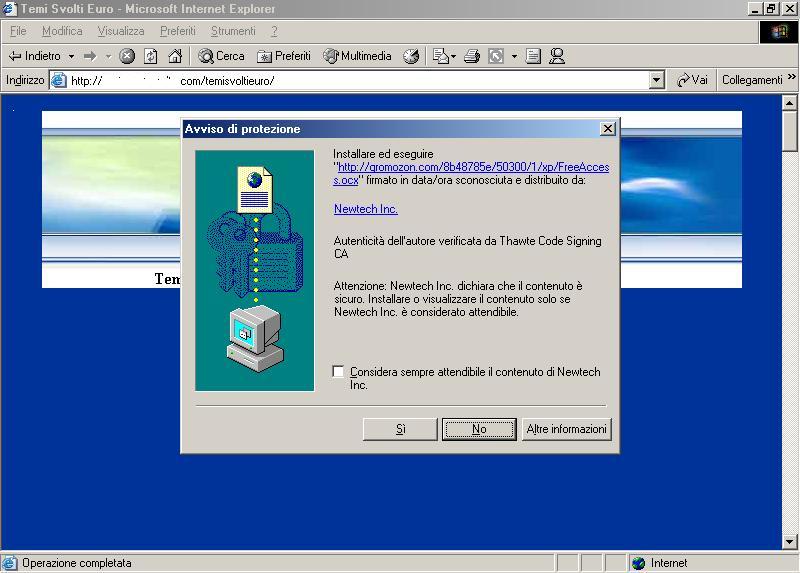Open the Strumenti menu
Image resolution: width=800 pixels, height=573 pixels.
coord(233,31)
